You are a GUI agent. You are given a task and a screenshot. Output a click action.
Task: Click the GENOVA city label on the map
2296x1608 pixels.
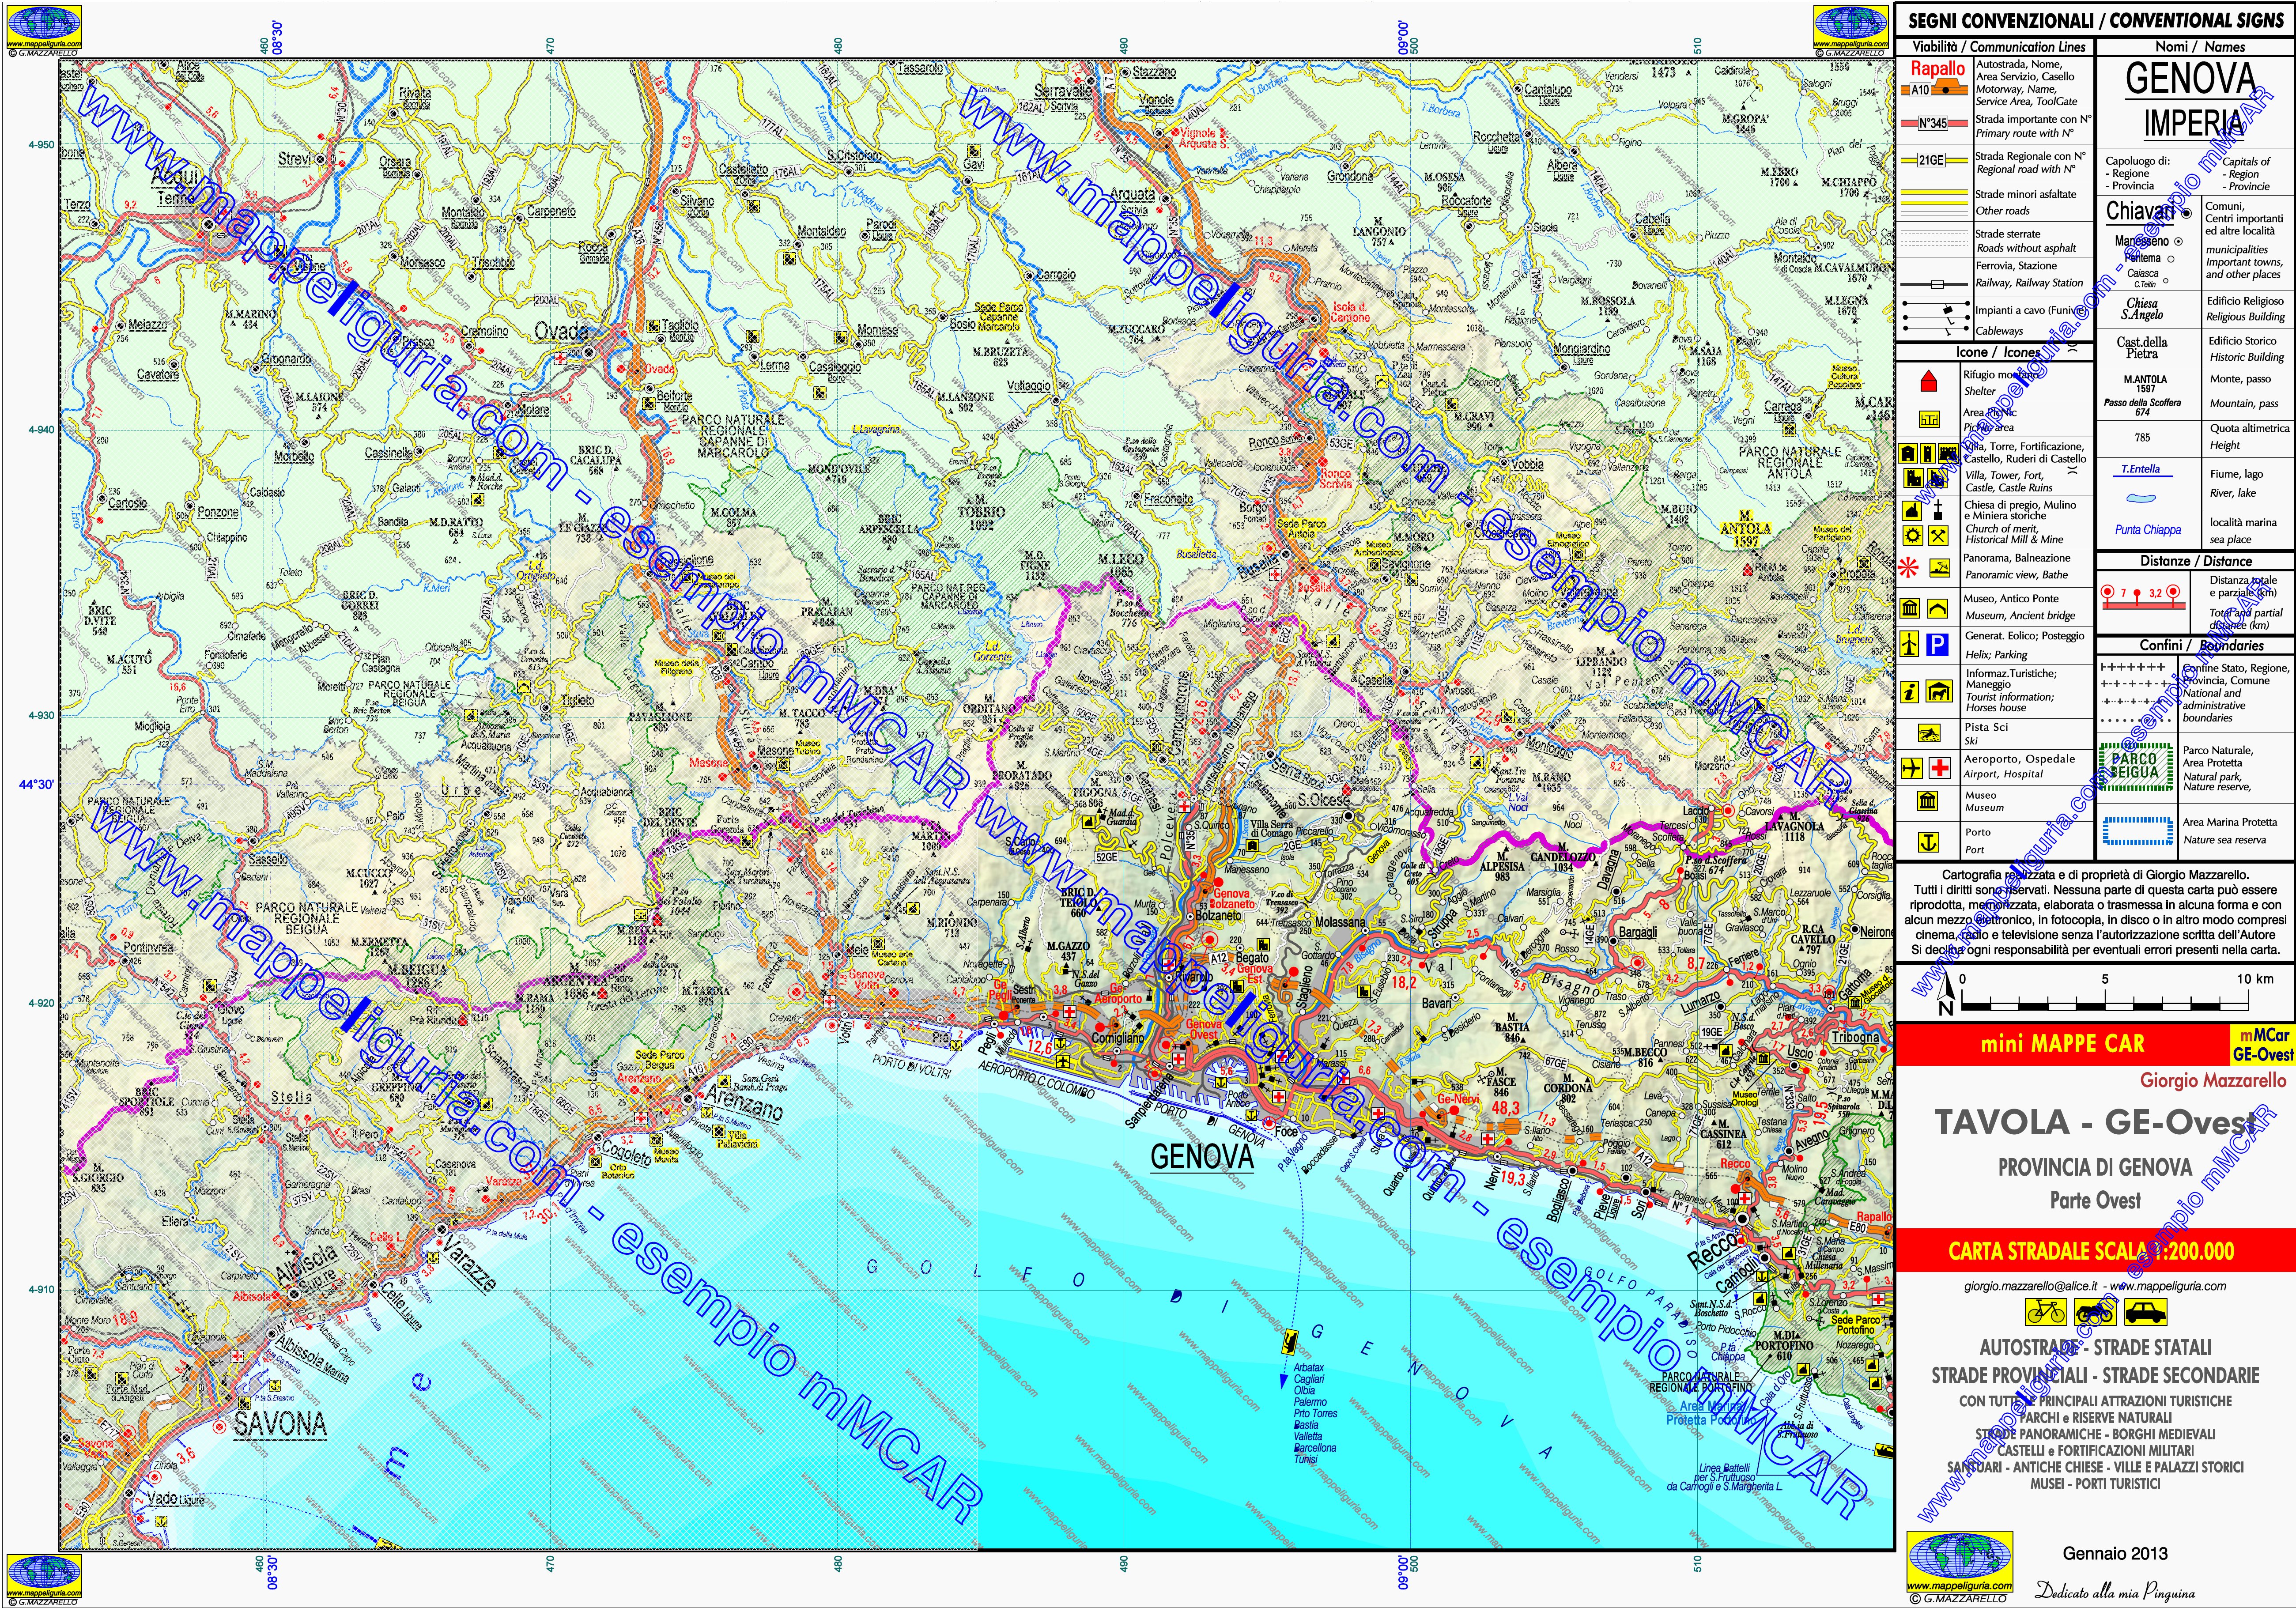1201,1157
